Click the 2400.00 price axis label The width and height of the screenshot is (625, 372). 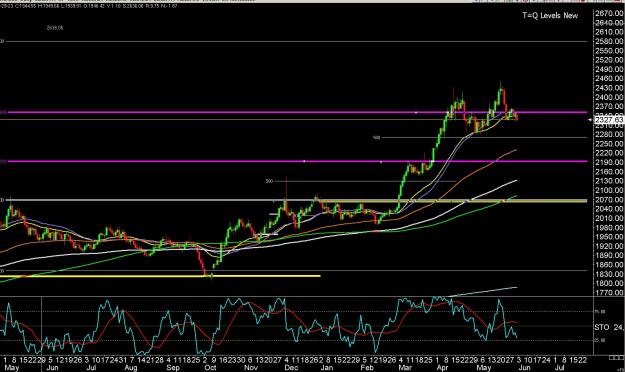pos(609,97)
